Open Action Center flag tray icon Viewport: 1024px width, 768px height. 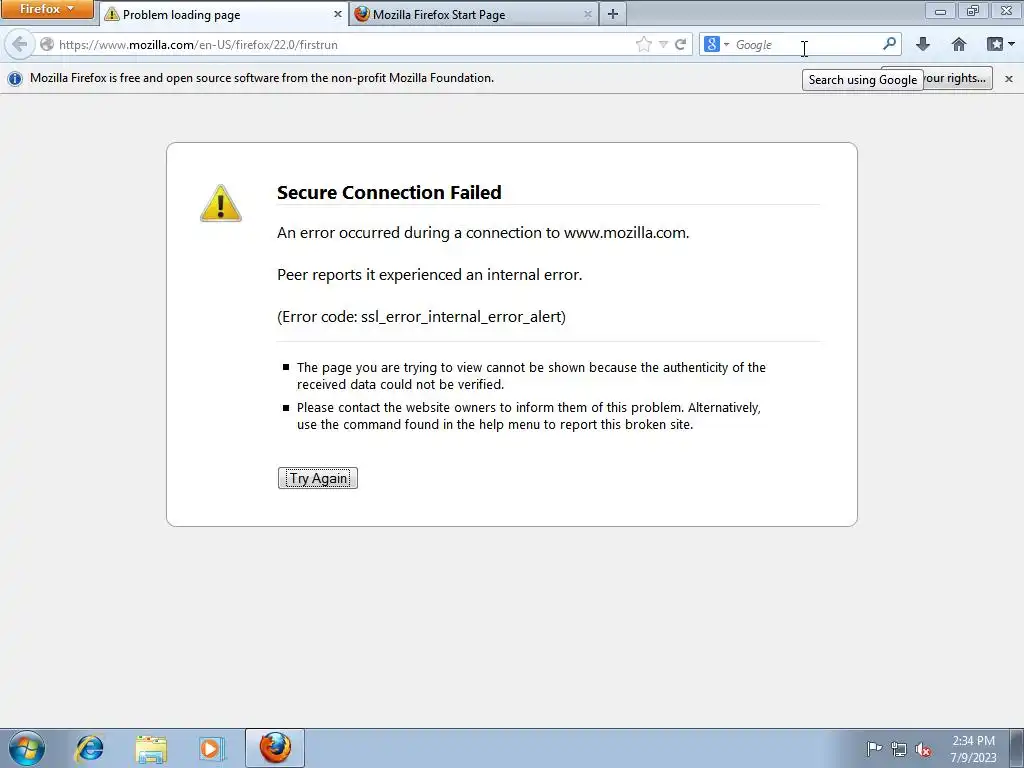click(873, 748)
